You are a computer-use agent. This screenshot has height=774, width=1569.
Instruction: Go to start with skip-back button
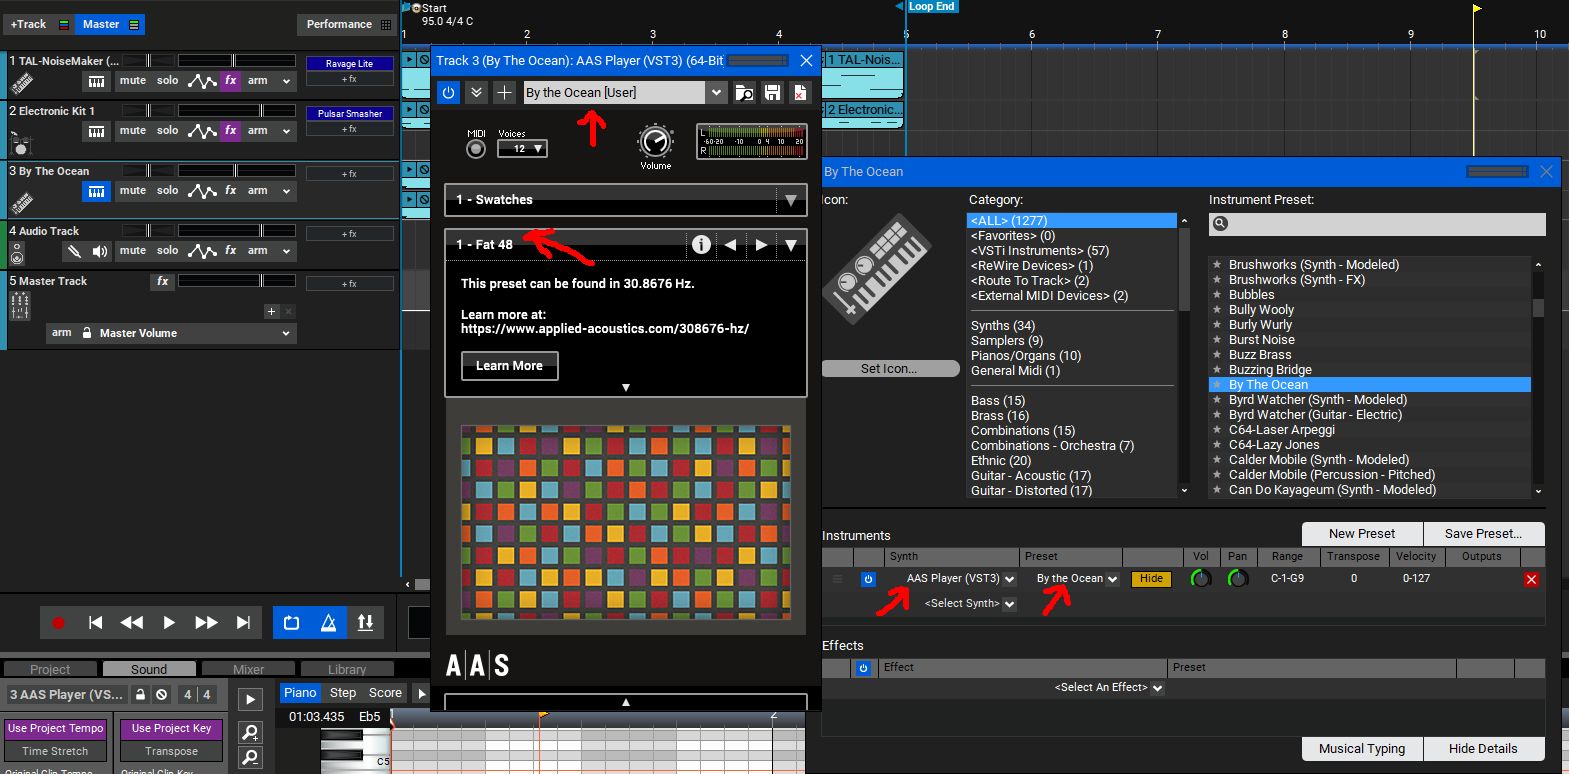tap(95, 622)
